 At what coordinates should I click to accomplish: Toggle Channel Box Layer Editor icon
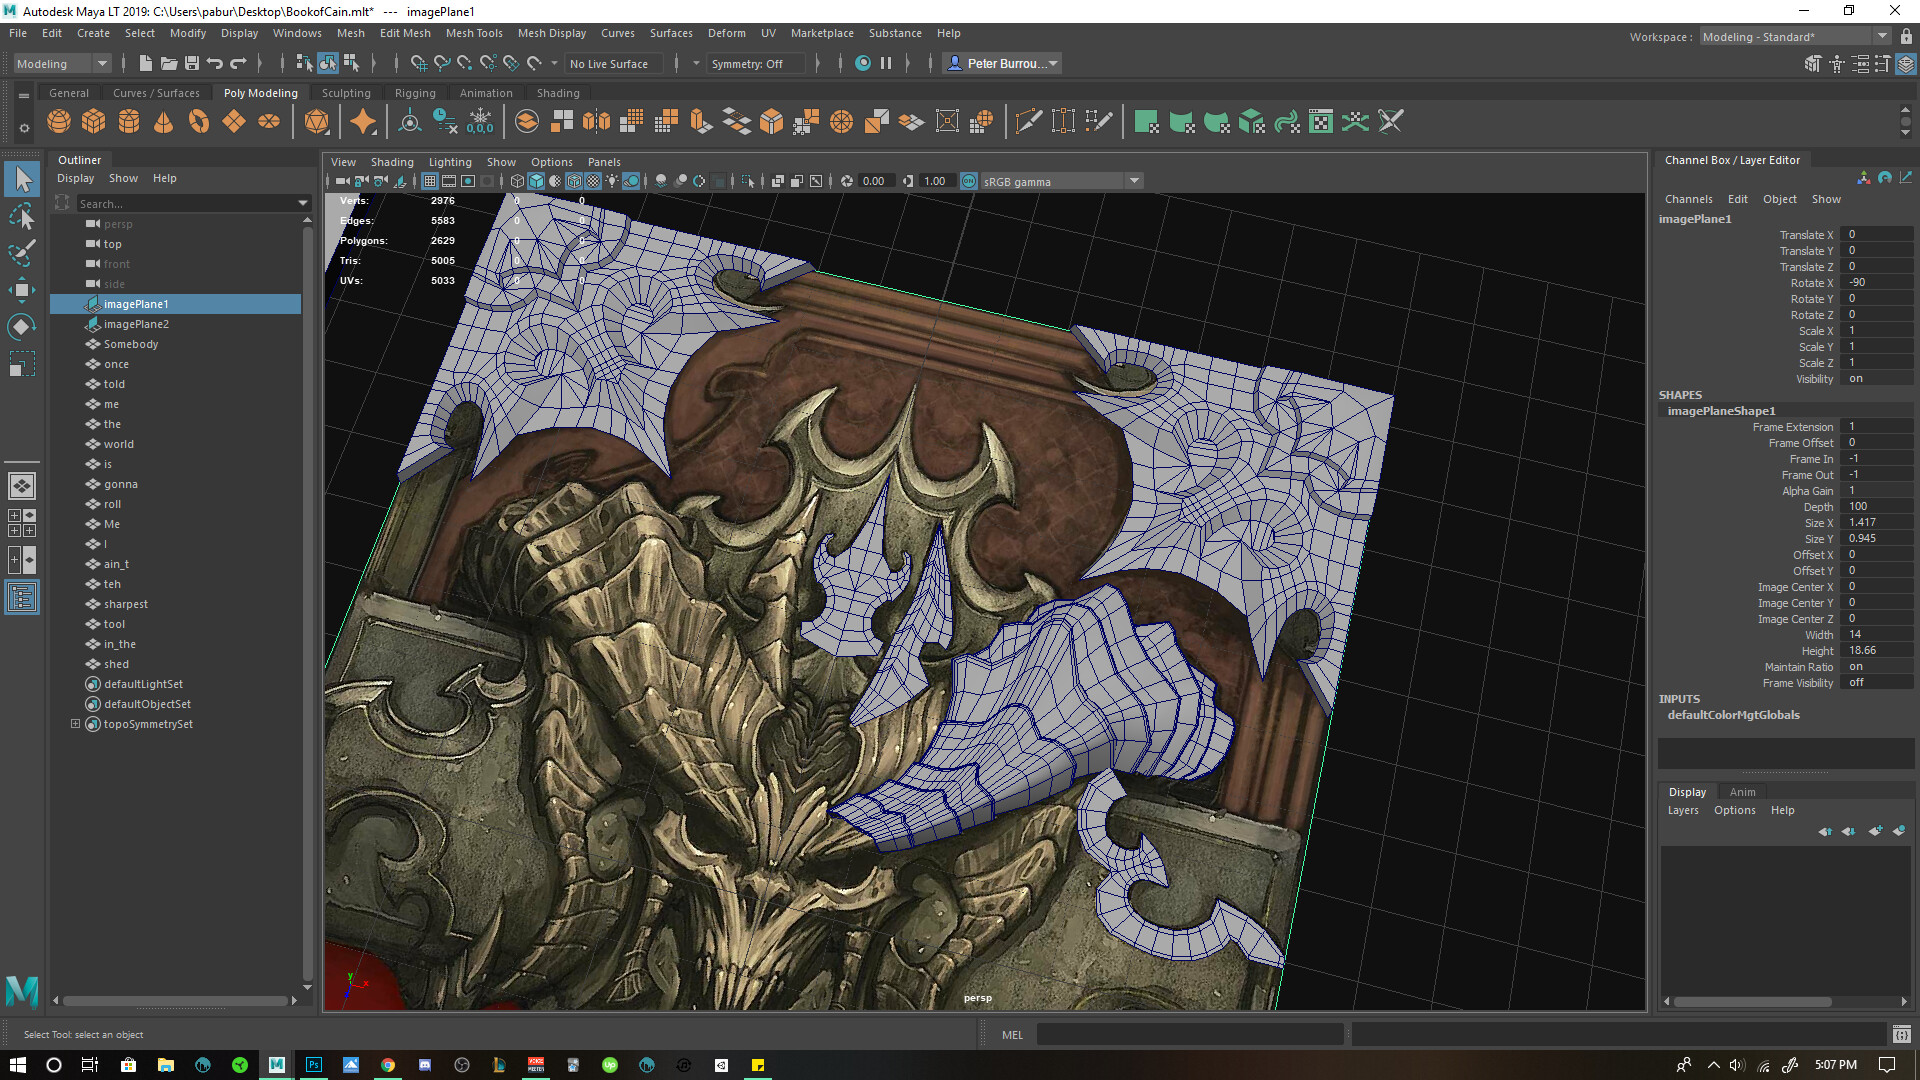[x=1906, y=64]
